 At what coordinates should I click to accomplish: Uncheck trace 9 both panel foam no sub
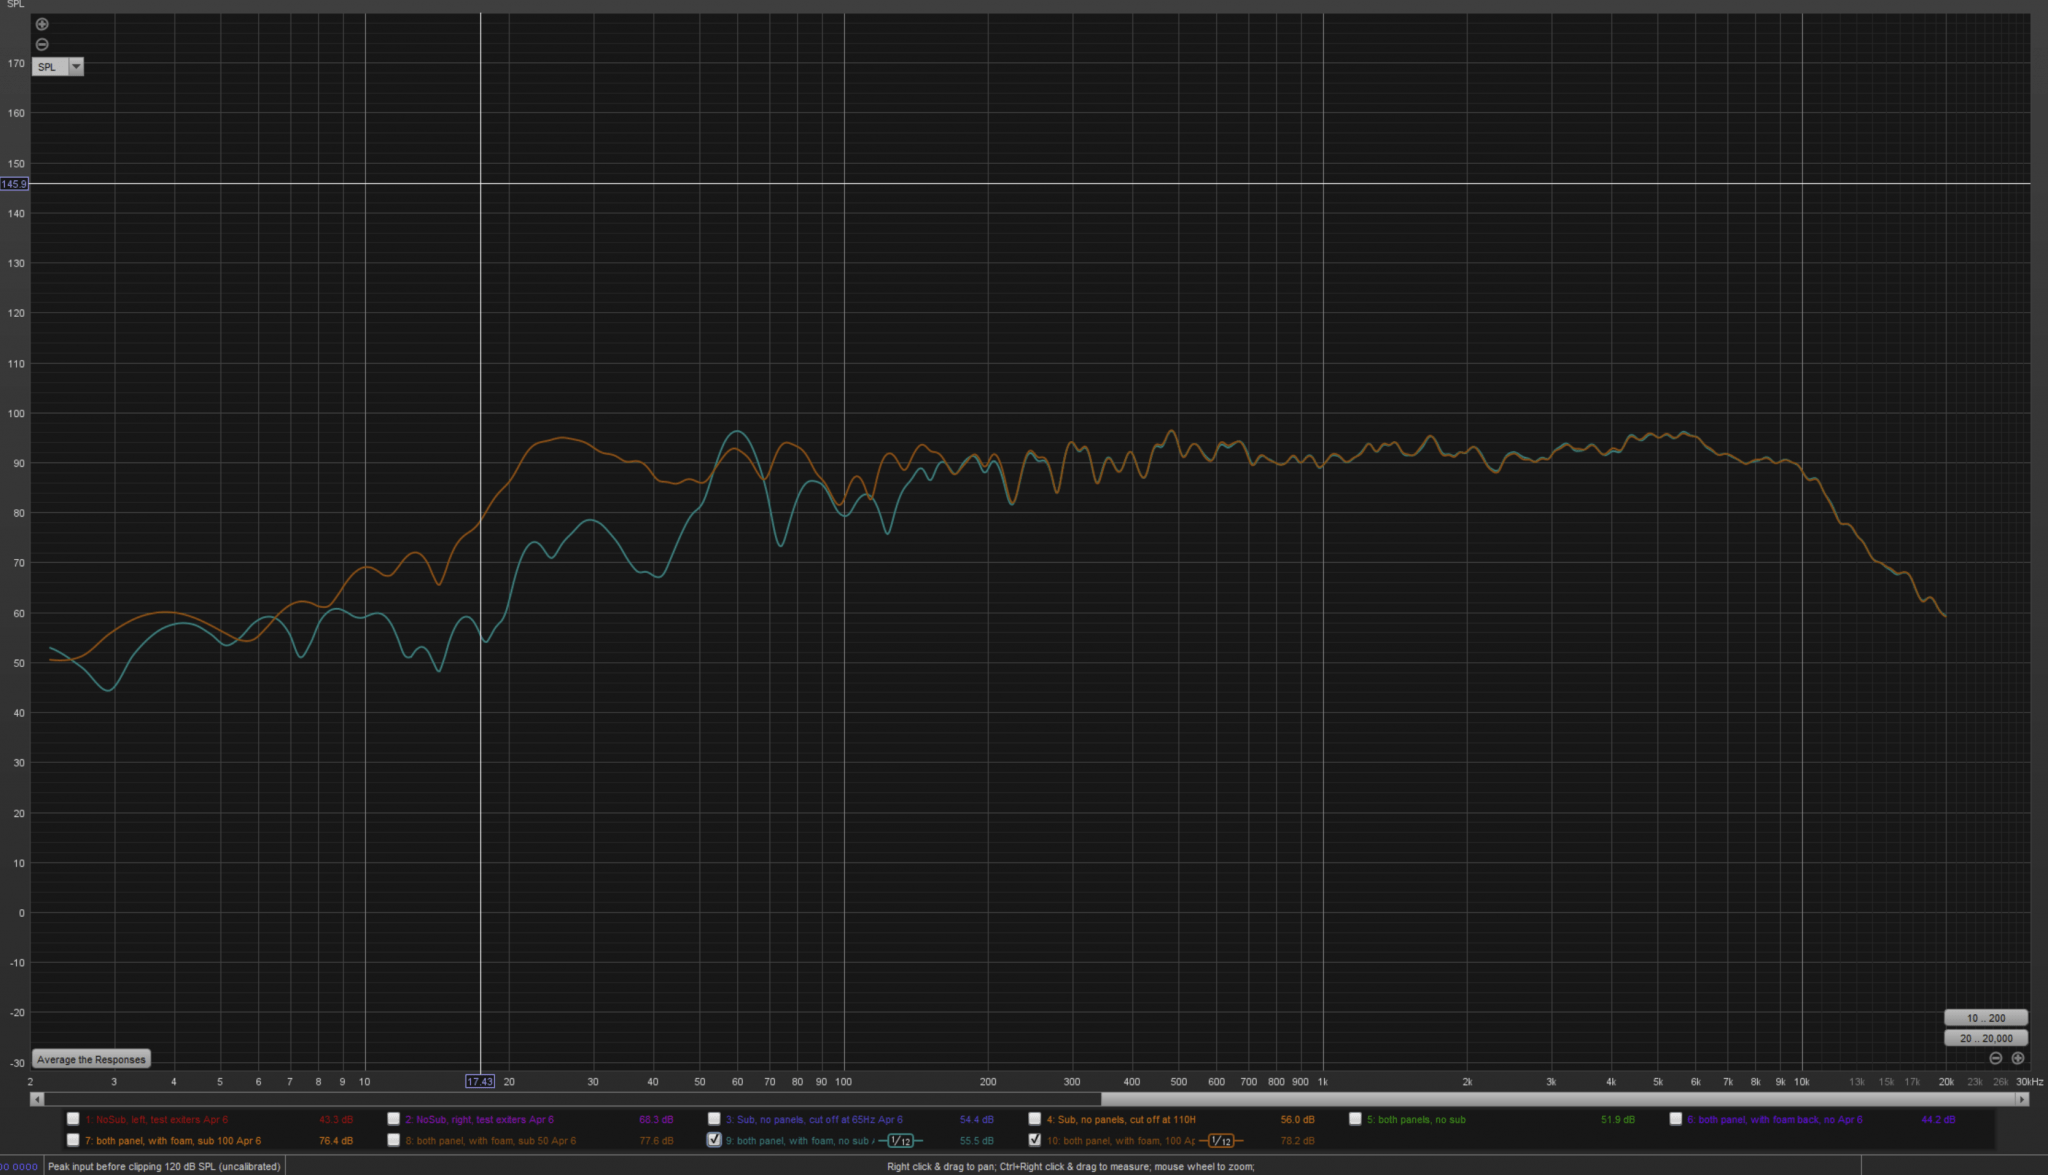[714, 1140]
